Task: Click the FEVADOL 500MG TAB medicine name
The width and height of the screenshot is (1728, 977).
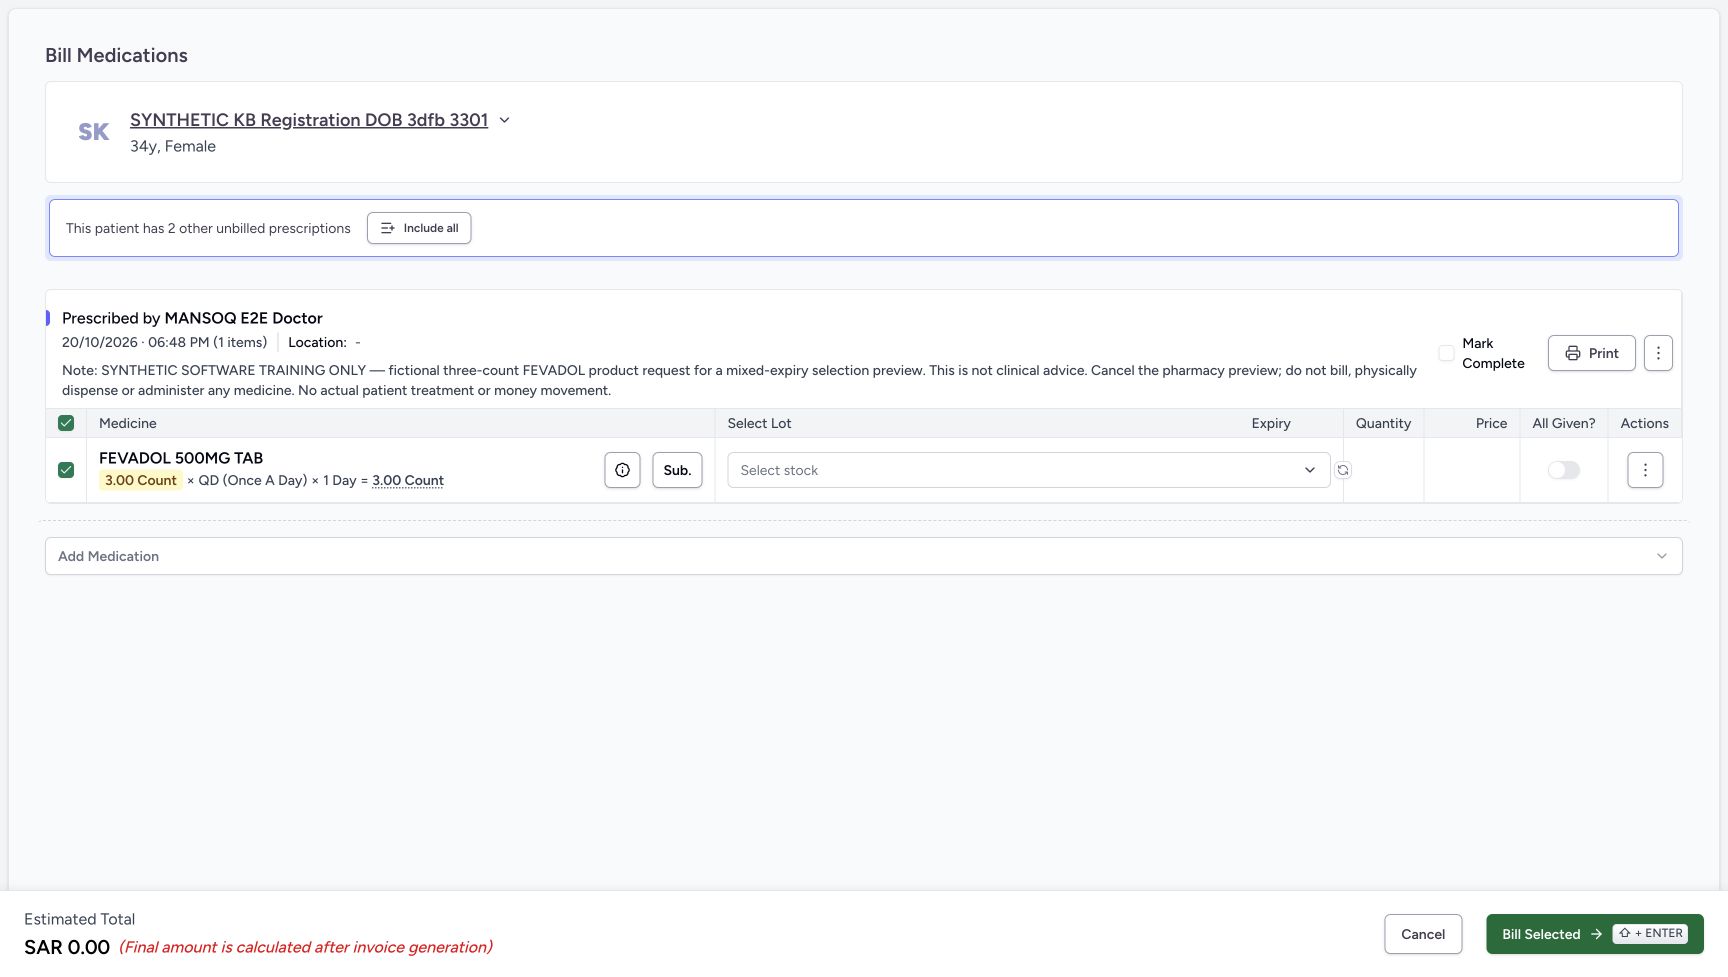Action: point(181,458)
